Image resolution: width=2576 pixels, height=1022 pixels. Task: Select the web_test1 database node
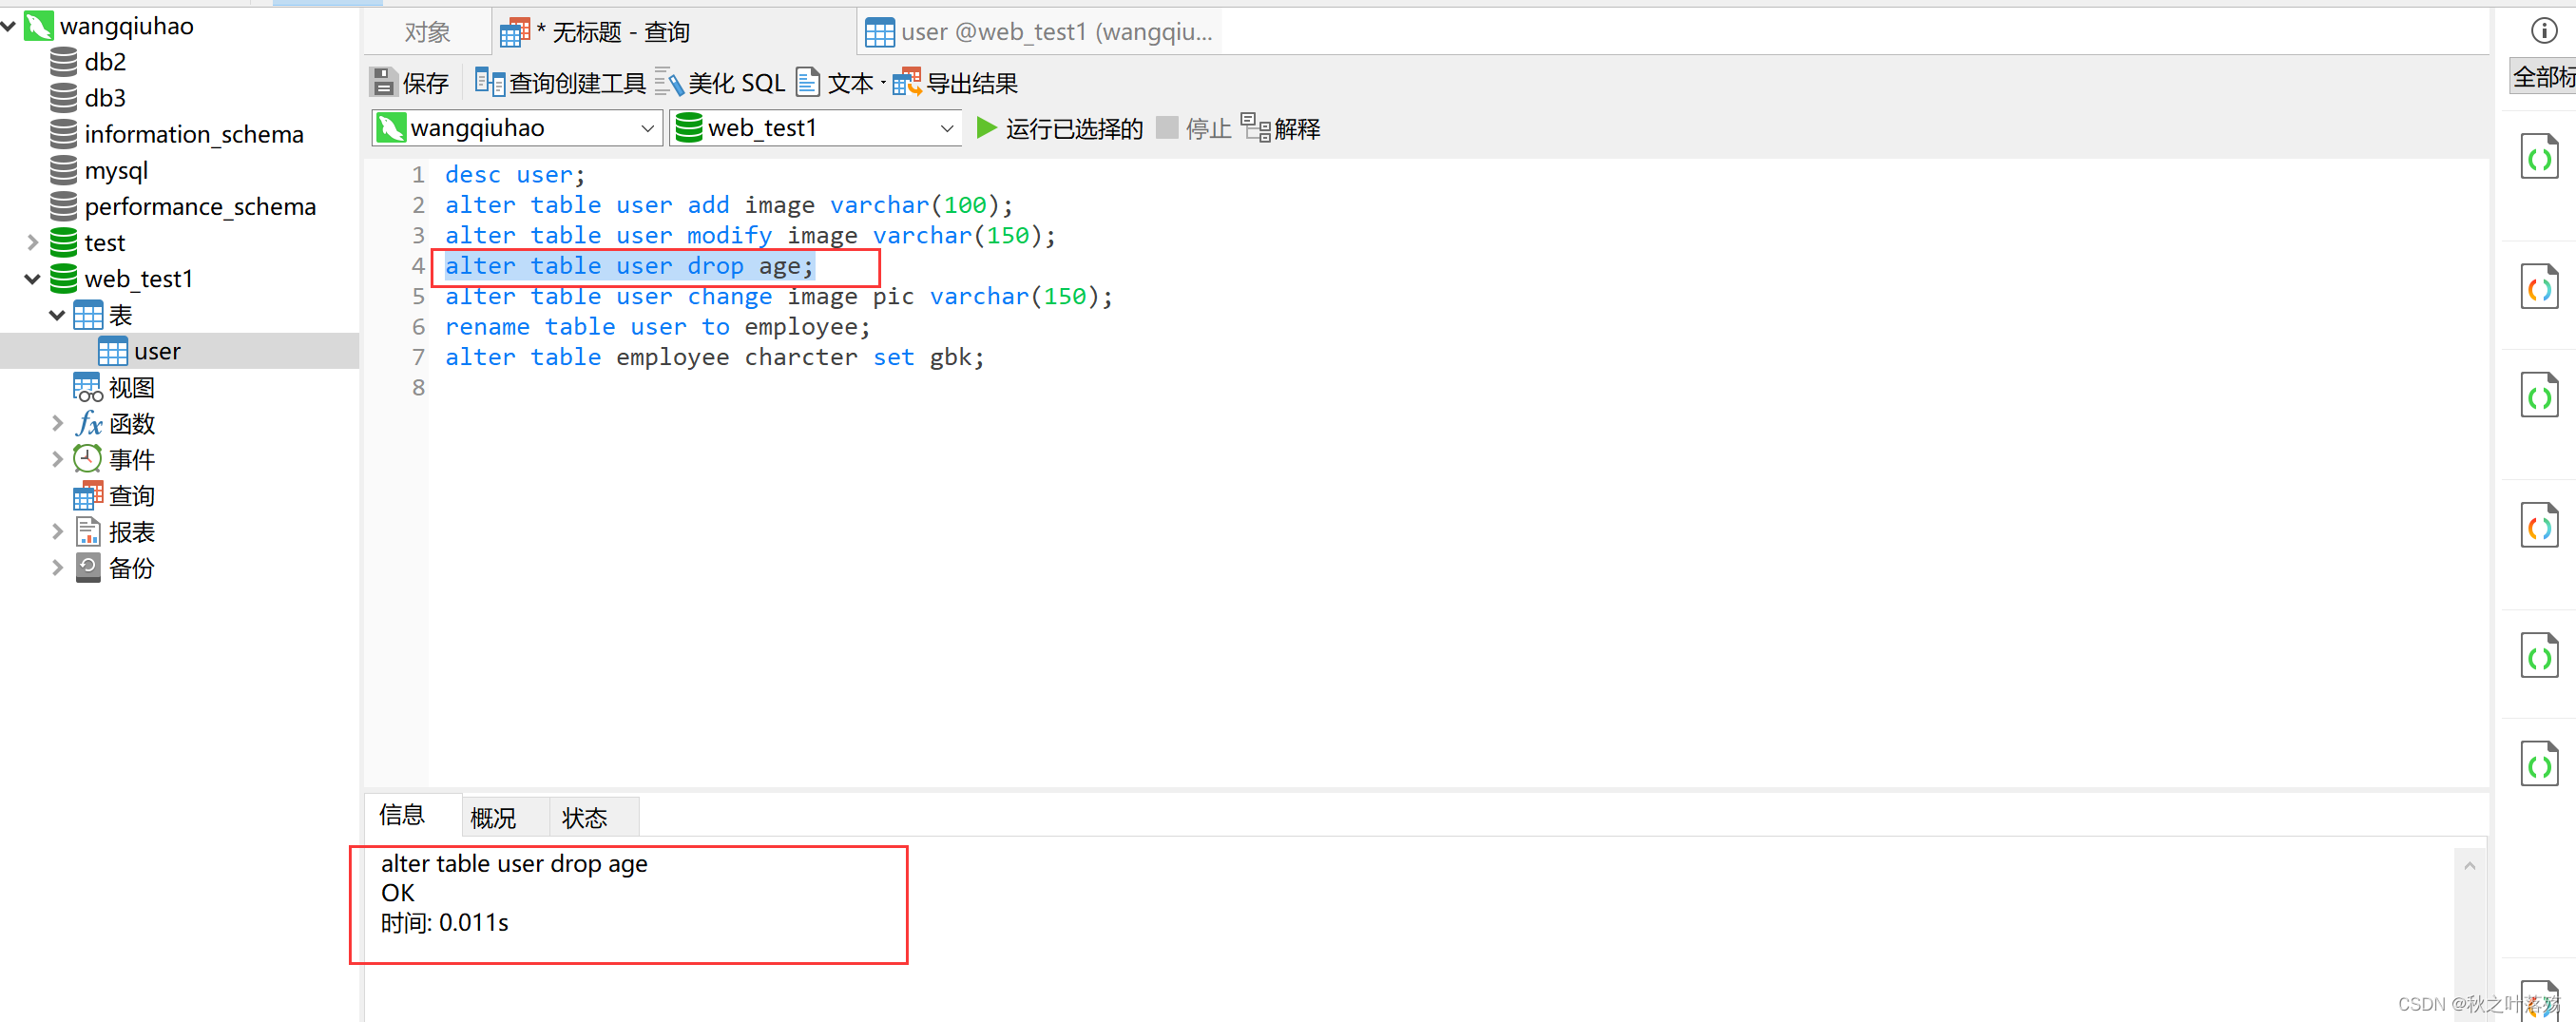121,278
